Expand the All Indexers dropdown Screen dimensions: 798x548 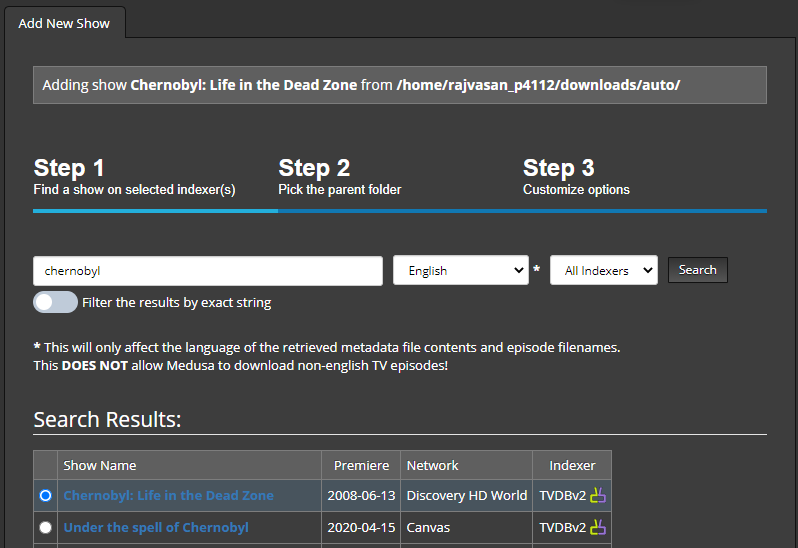coord(603,270)
